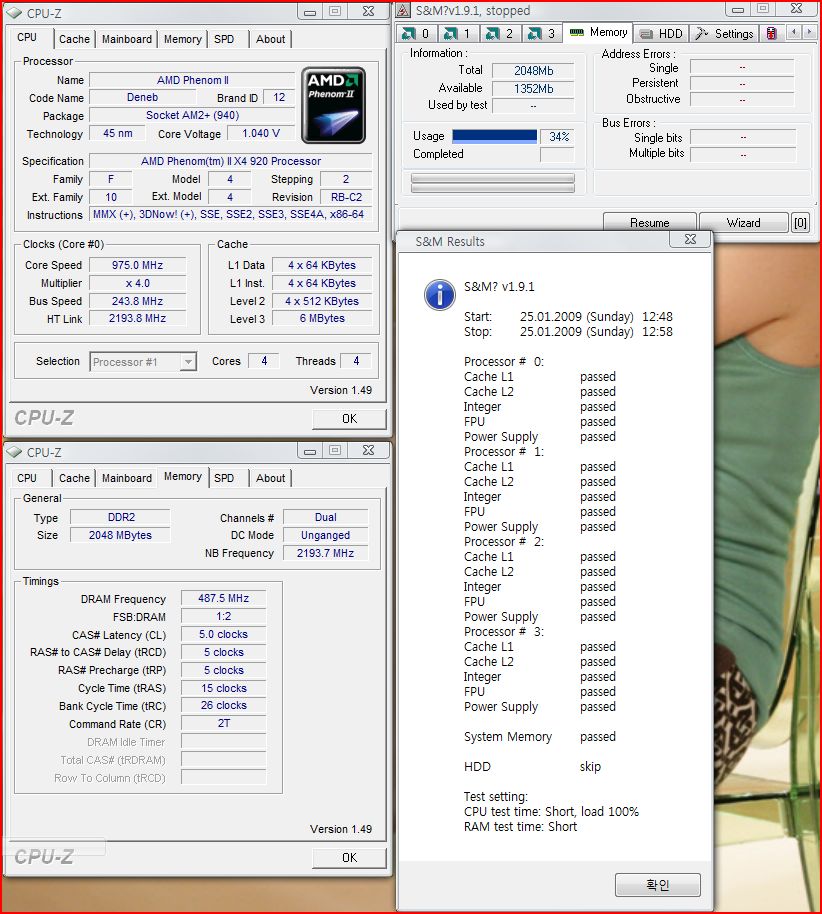This screenshot has height=914, width=822.
Task: Open Mainboard tab in bottom CPU-Z window
Action: tap(127, 478)
